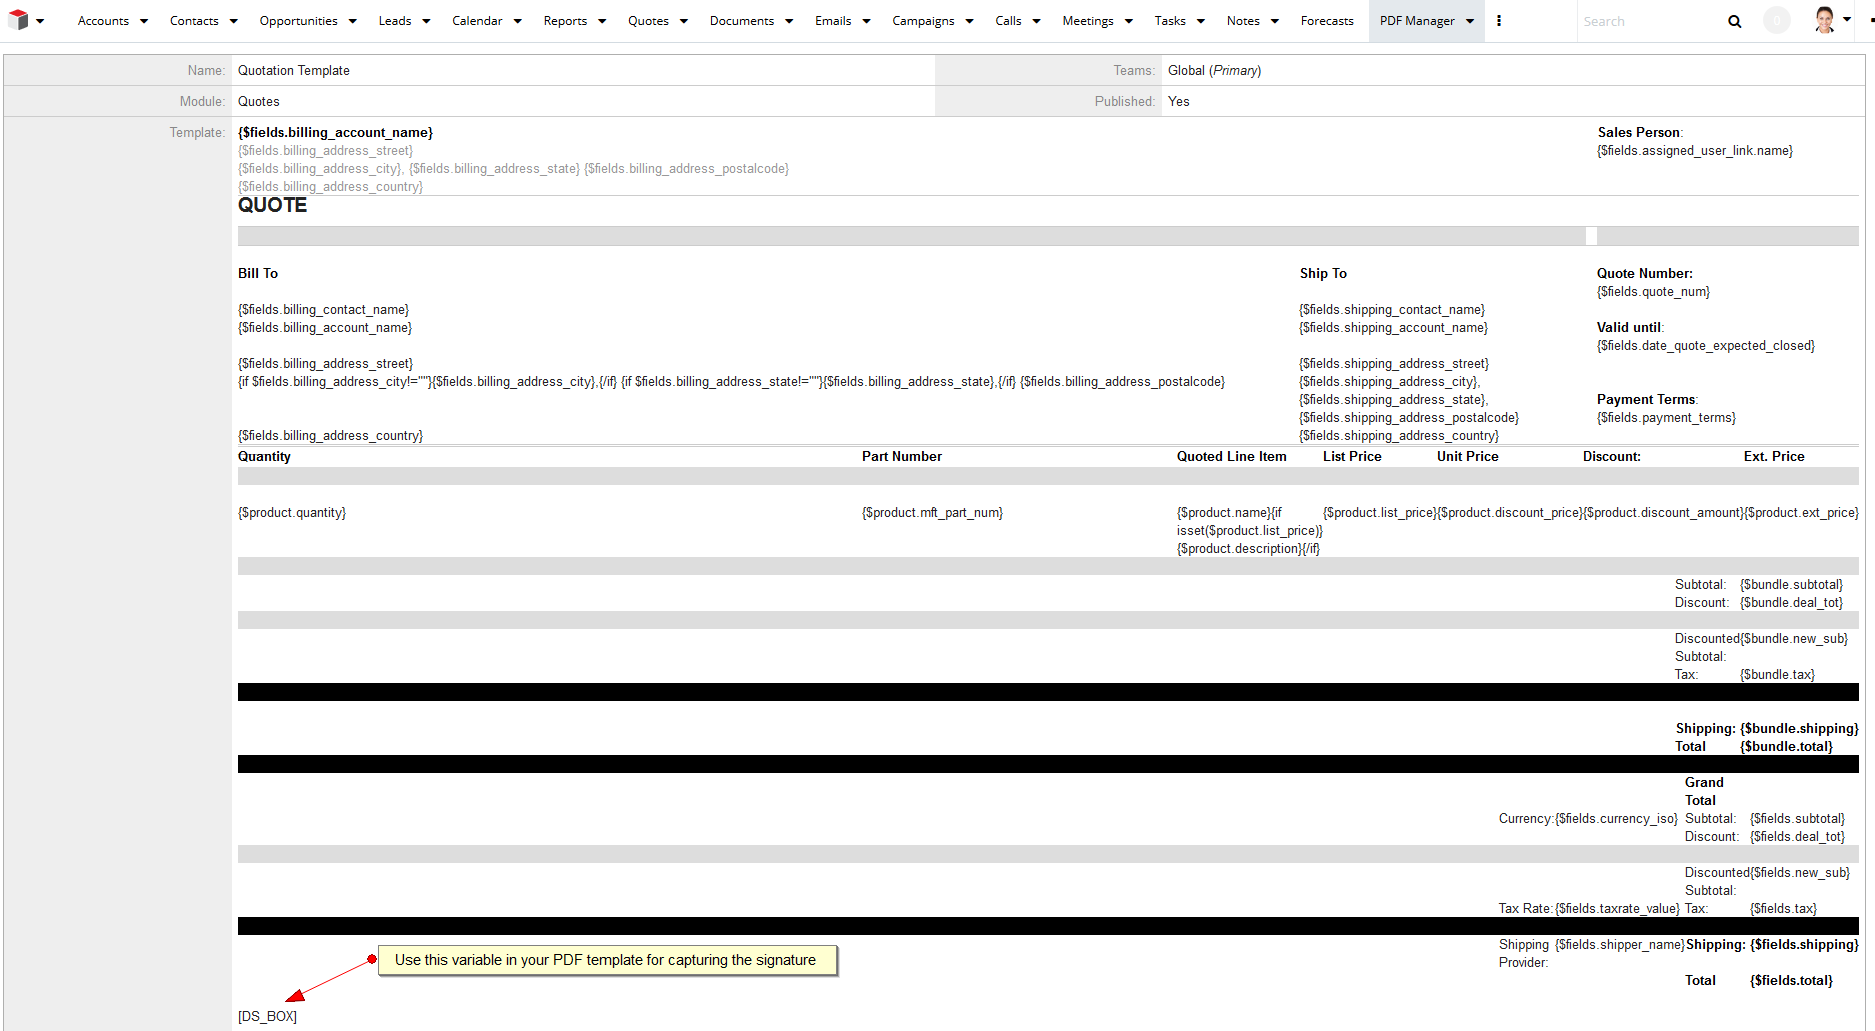Viewport: 1875px width, 1031px height.
Task: Open the Accounts module
Action: (103, 21)
